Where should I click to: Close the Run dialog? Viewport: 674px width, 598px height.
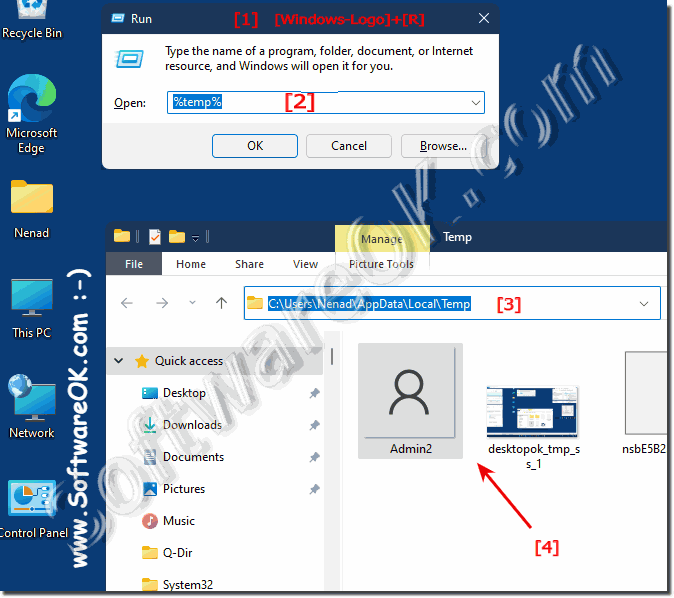pyautogui.click(x=484, y=18)
